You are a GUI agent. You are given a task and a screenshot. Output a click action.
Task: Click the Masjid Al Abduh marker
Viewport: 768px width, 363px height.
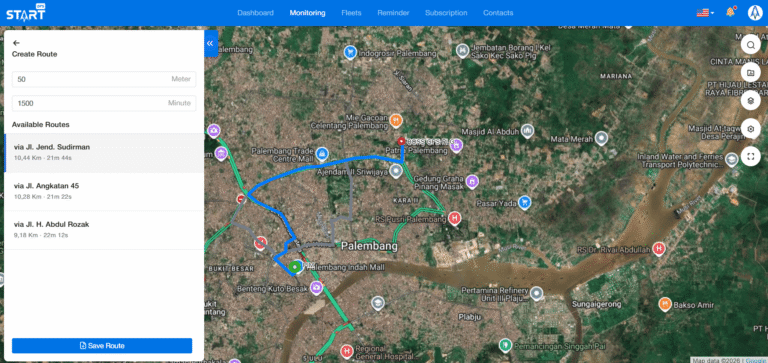[x=527, y=131]
